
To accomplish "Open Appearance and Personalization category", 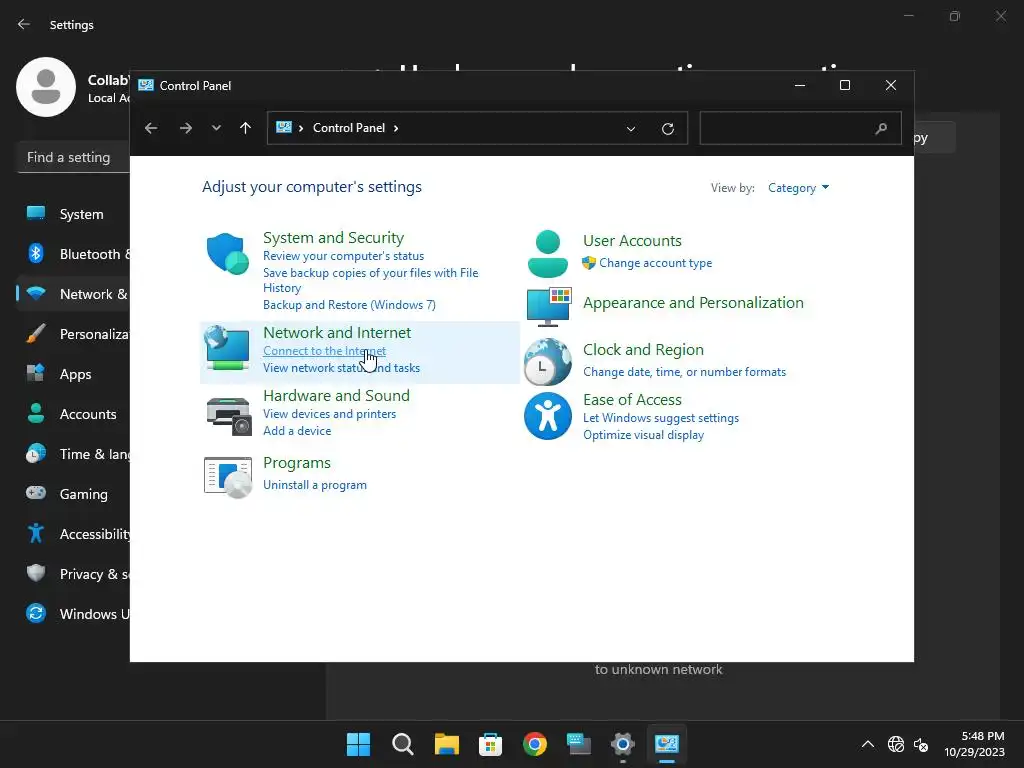I will point(693,303).
